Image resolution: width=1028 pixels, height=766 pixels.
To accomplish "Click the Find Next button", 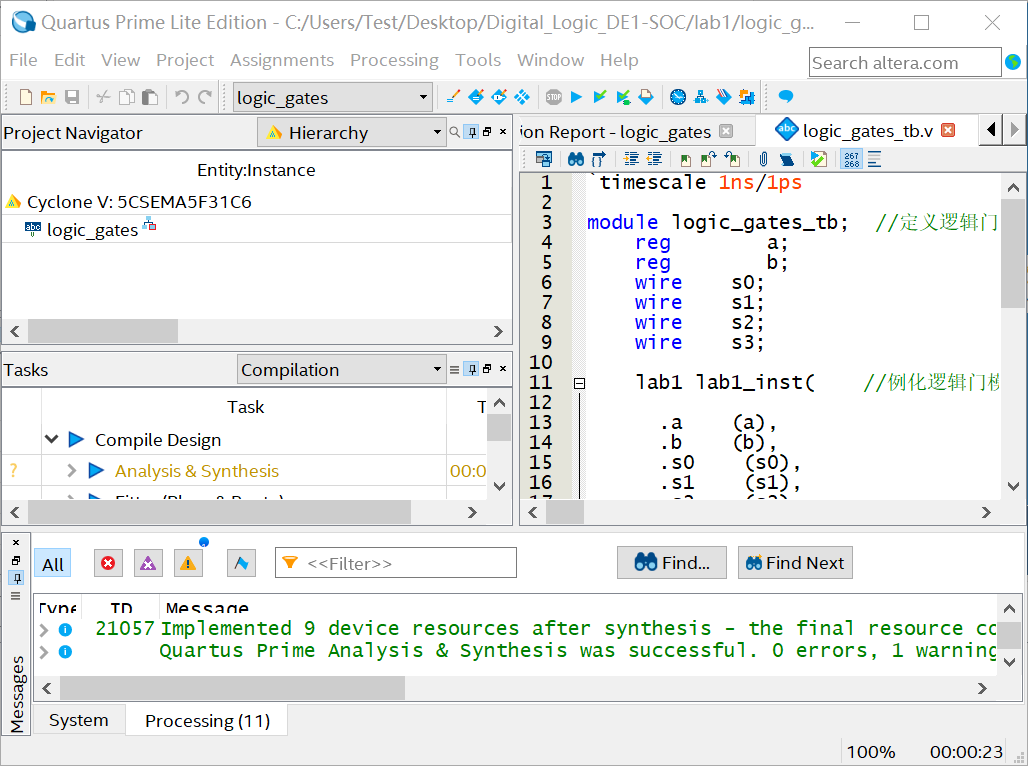I will (x=795, y=563).
